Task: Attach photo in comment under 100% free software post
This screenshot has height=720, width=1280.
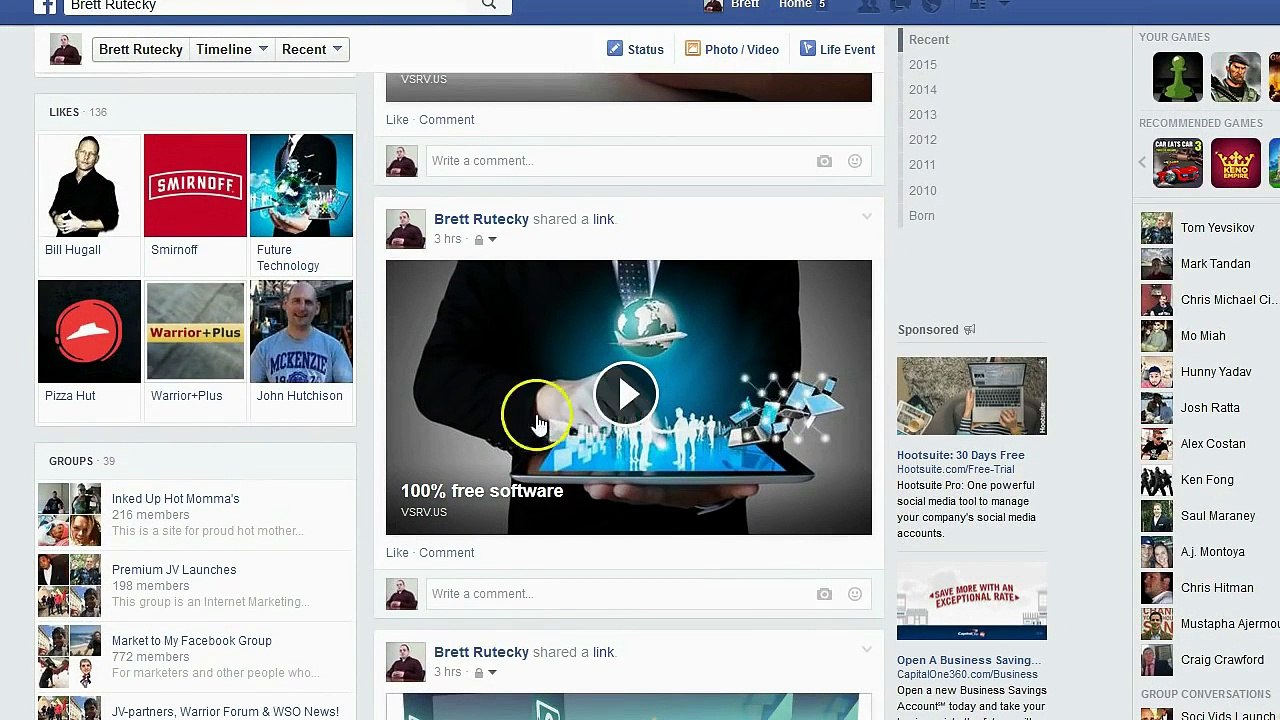Action: click(x=824, y=594)
